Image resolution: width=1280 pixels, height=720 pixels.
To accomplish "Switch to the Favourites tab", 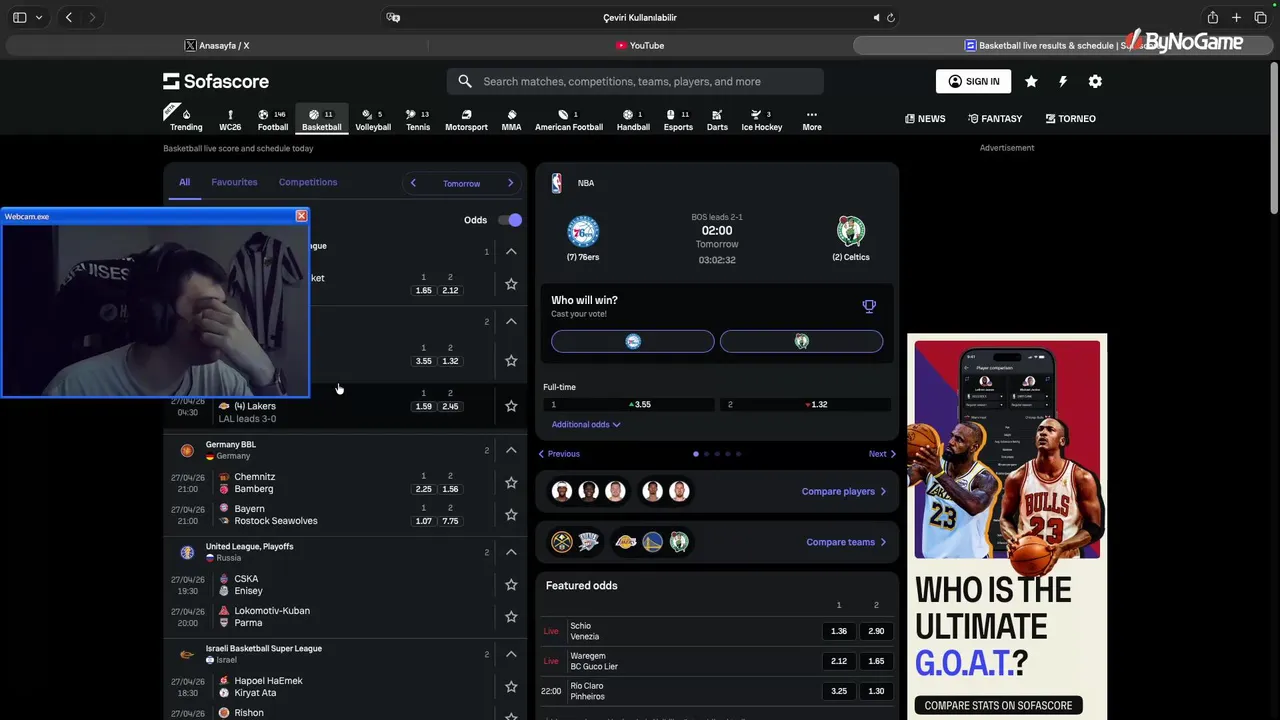I will click(234, 182).
